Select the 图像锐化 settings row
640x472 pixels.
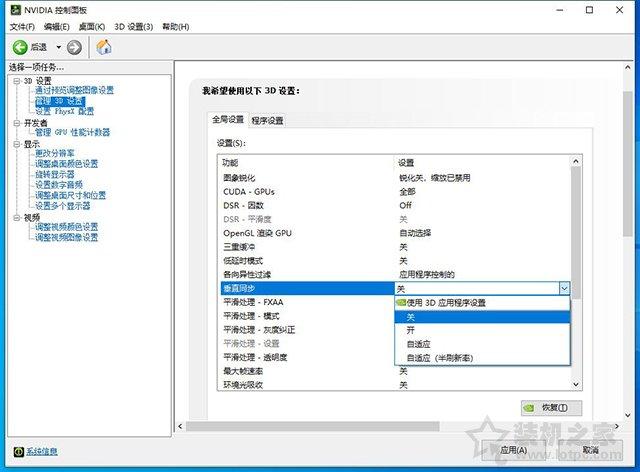point(395,178)
